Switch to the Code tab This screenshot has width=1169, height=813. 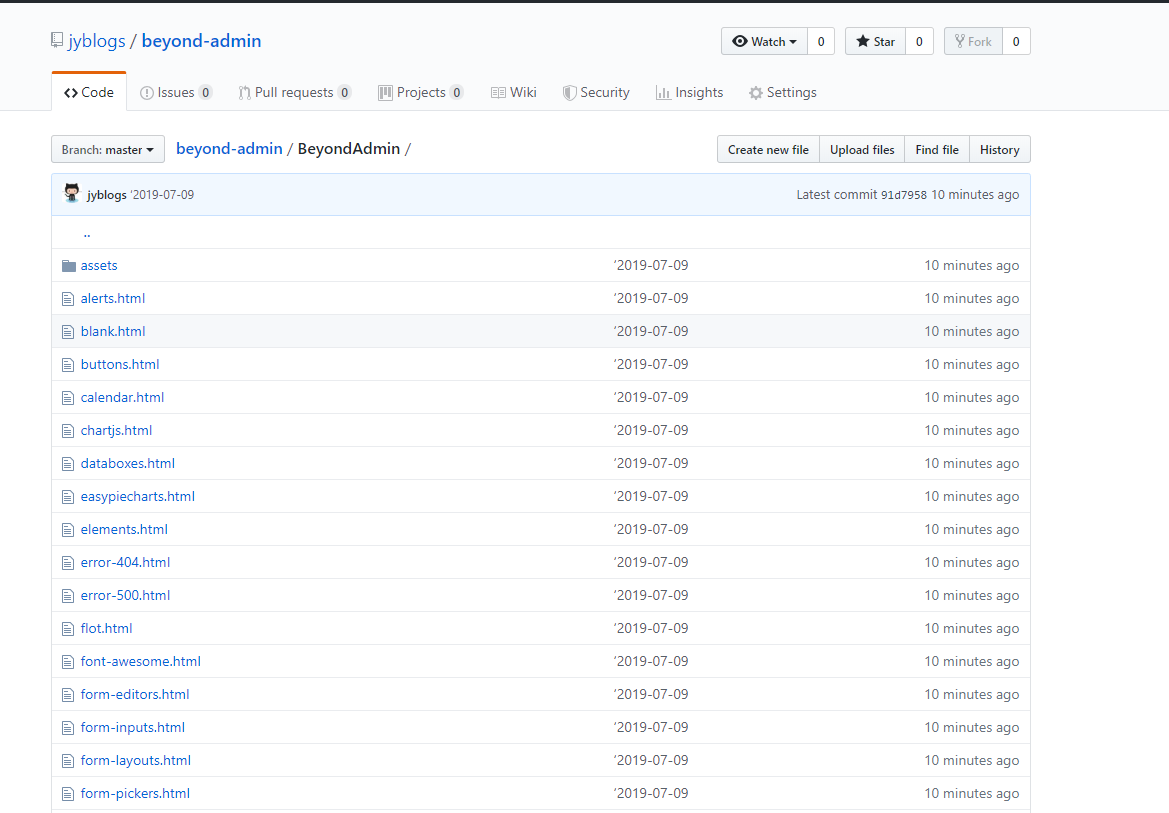(89, 92)
